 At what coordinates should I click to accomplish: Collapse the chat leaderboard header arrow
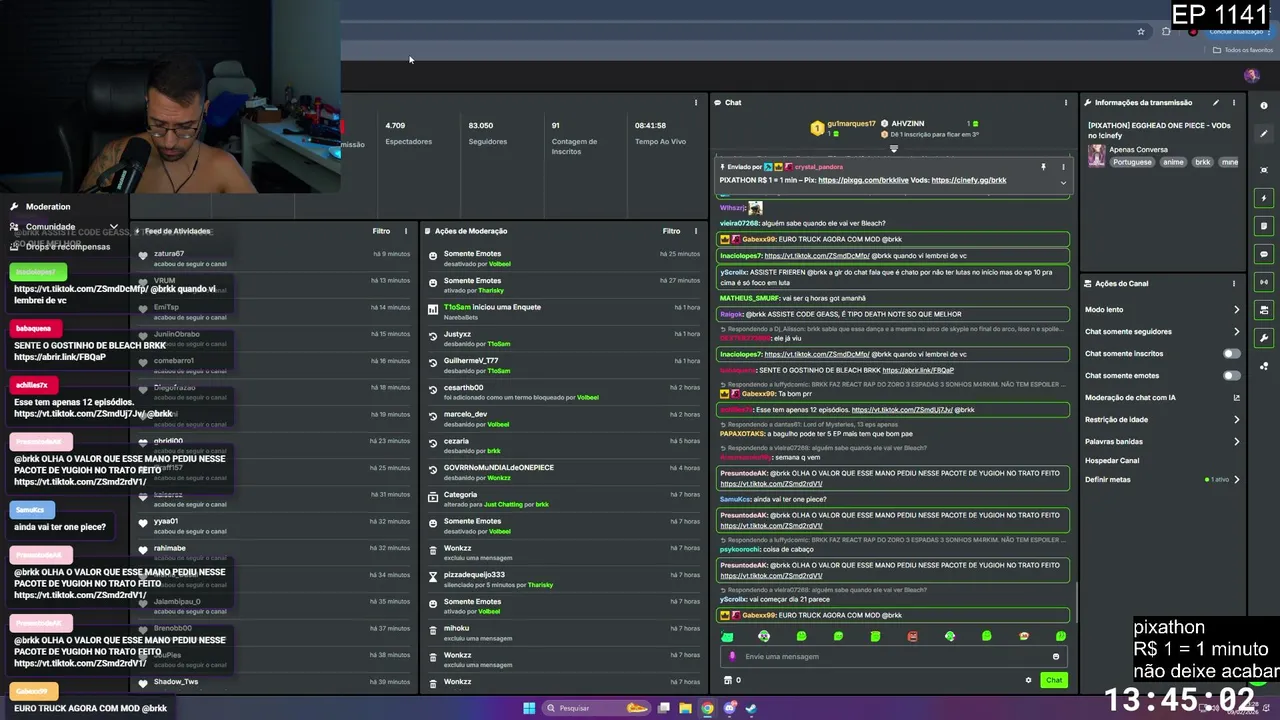894,149
